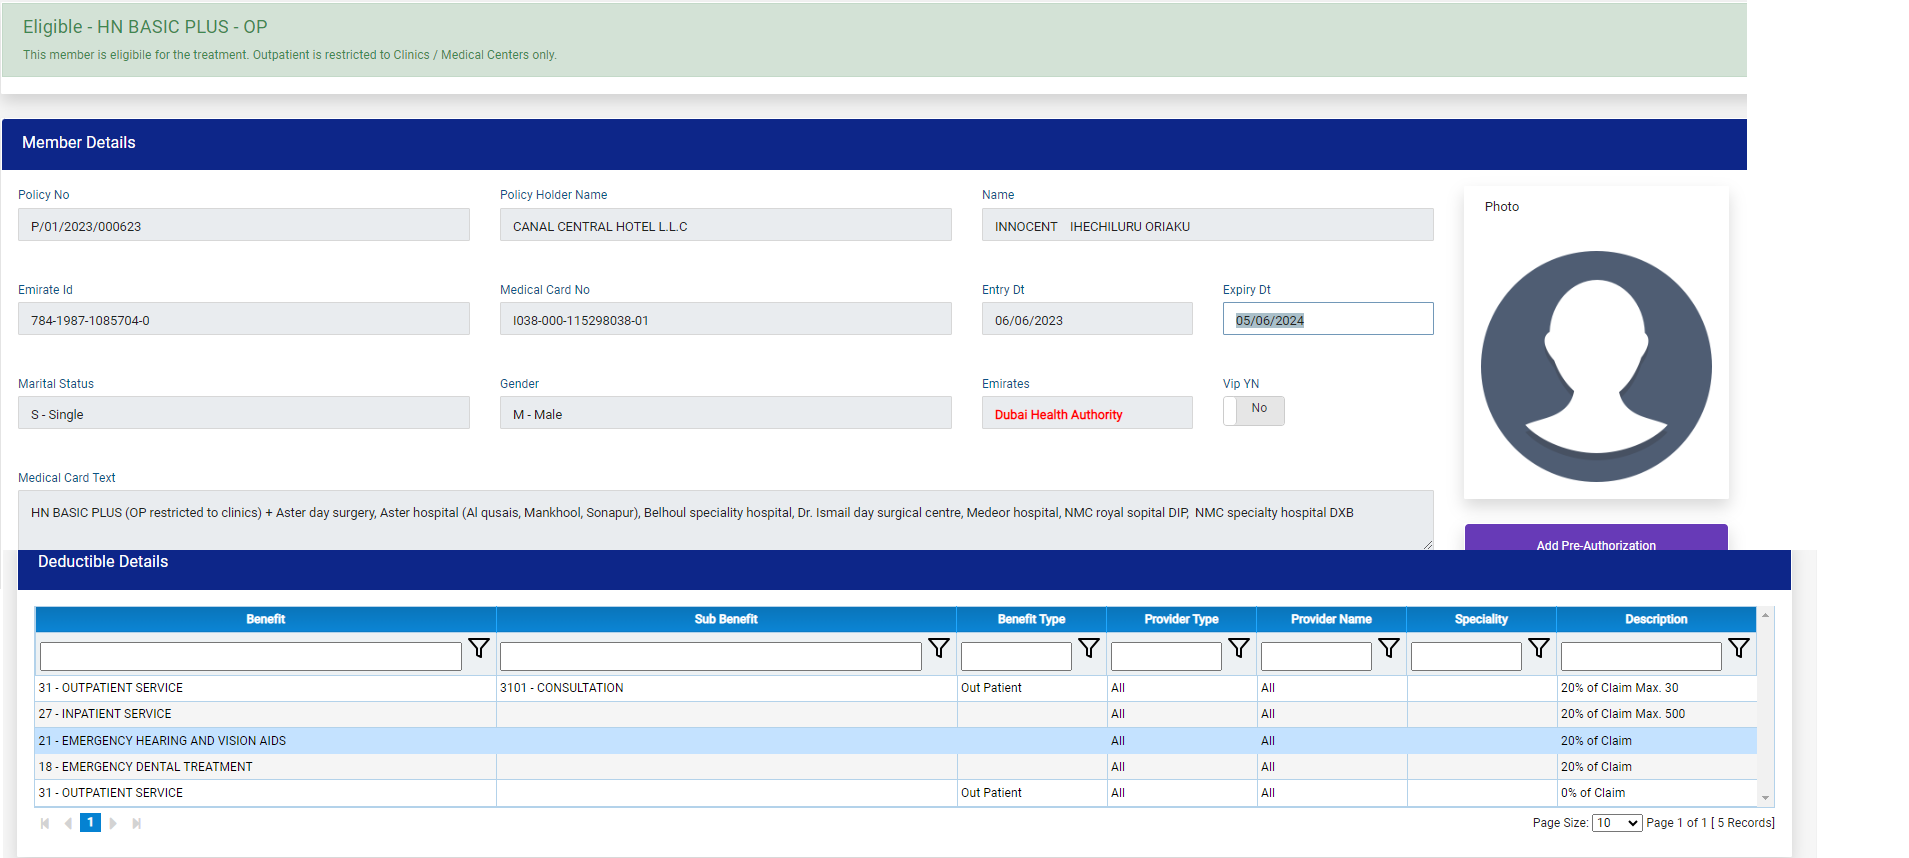Image resolution: width=1909 pixels, height=858 pixels.
Task: Click the Add Pre-Authorization button
Action: [x=1595, y=540]
